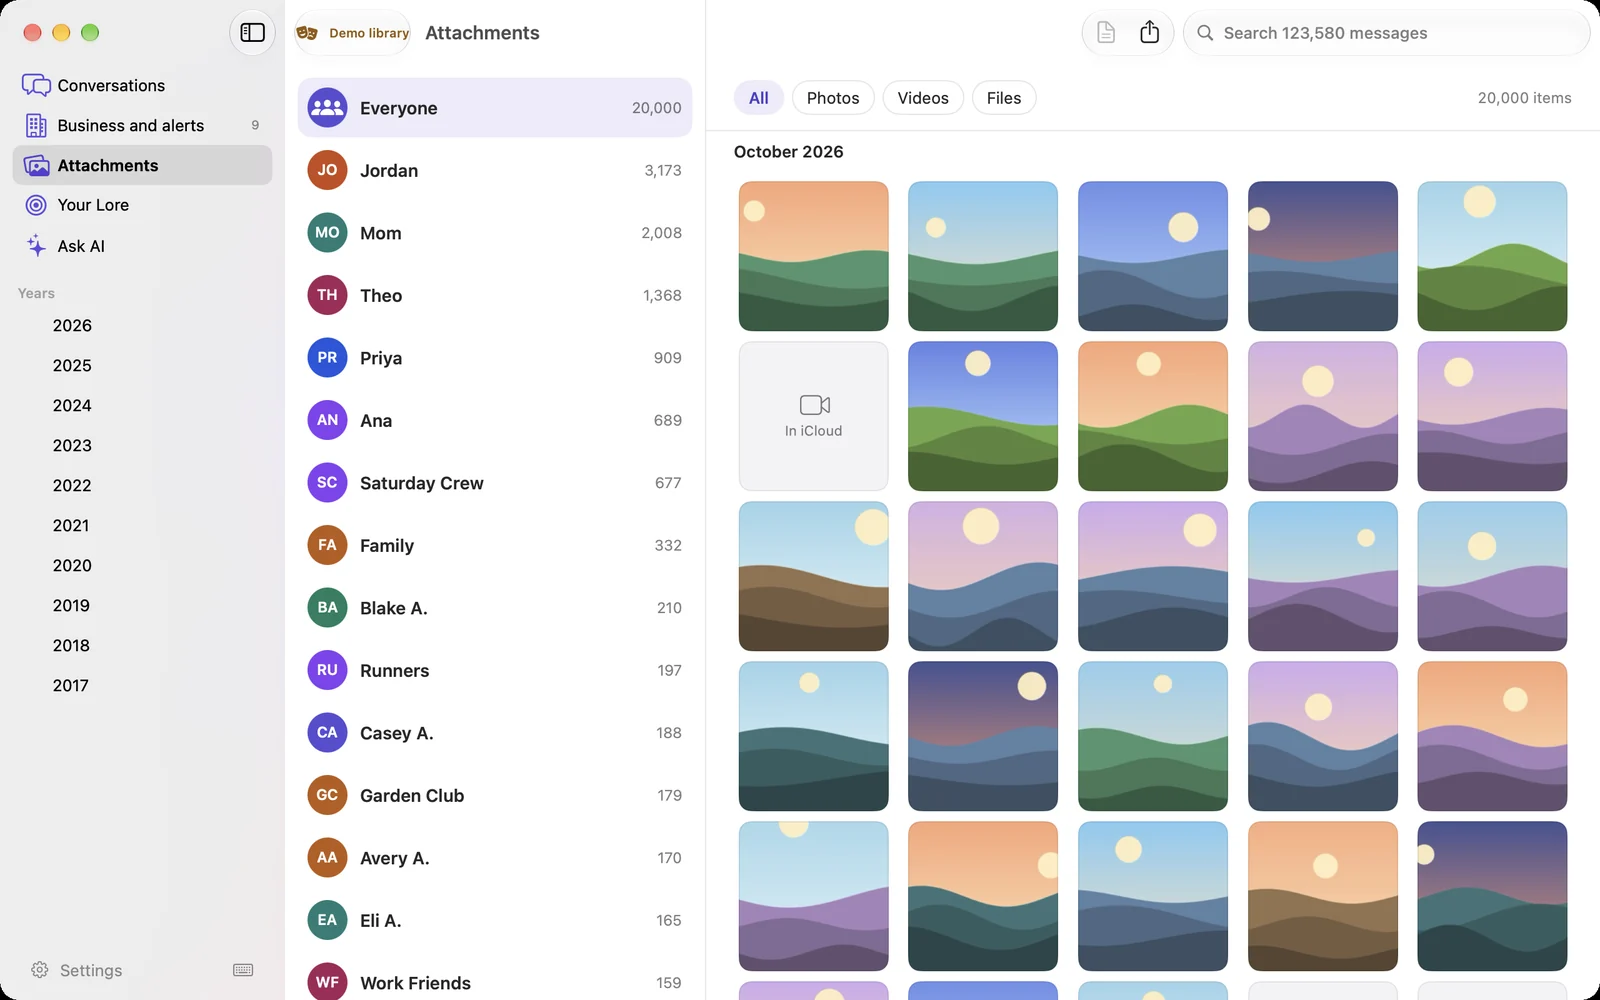Toggle the sidebar panel icon

tap(252, 33)
